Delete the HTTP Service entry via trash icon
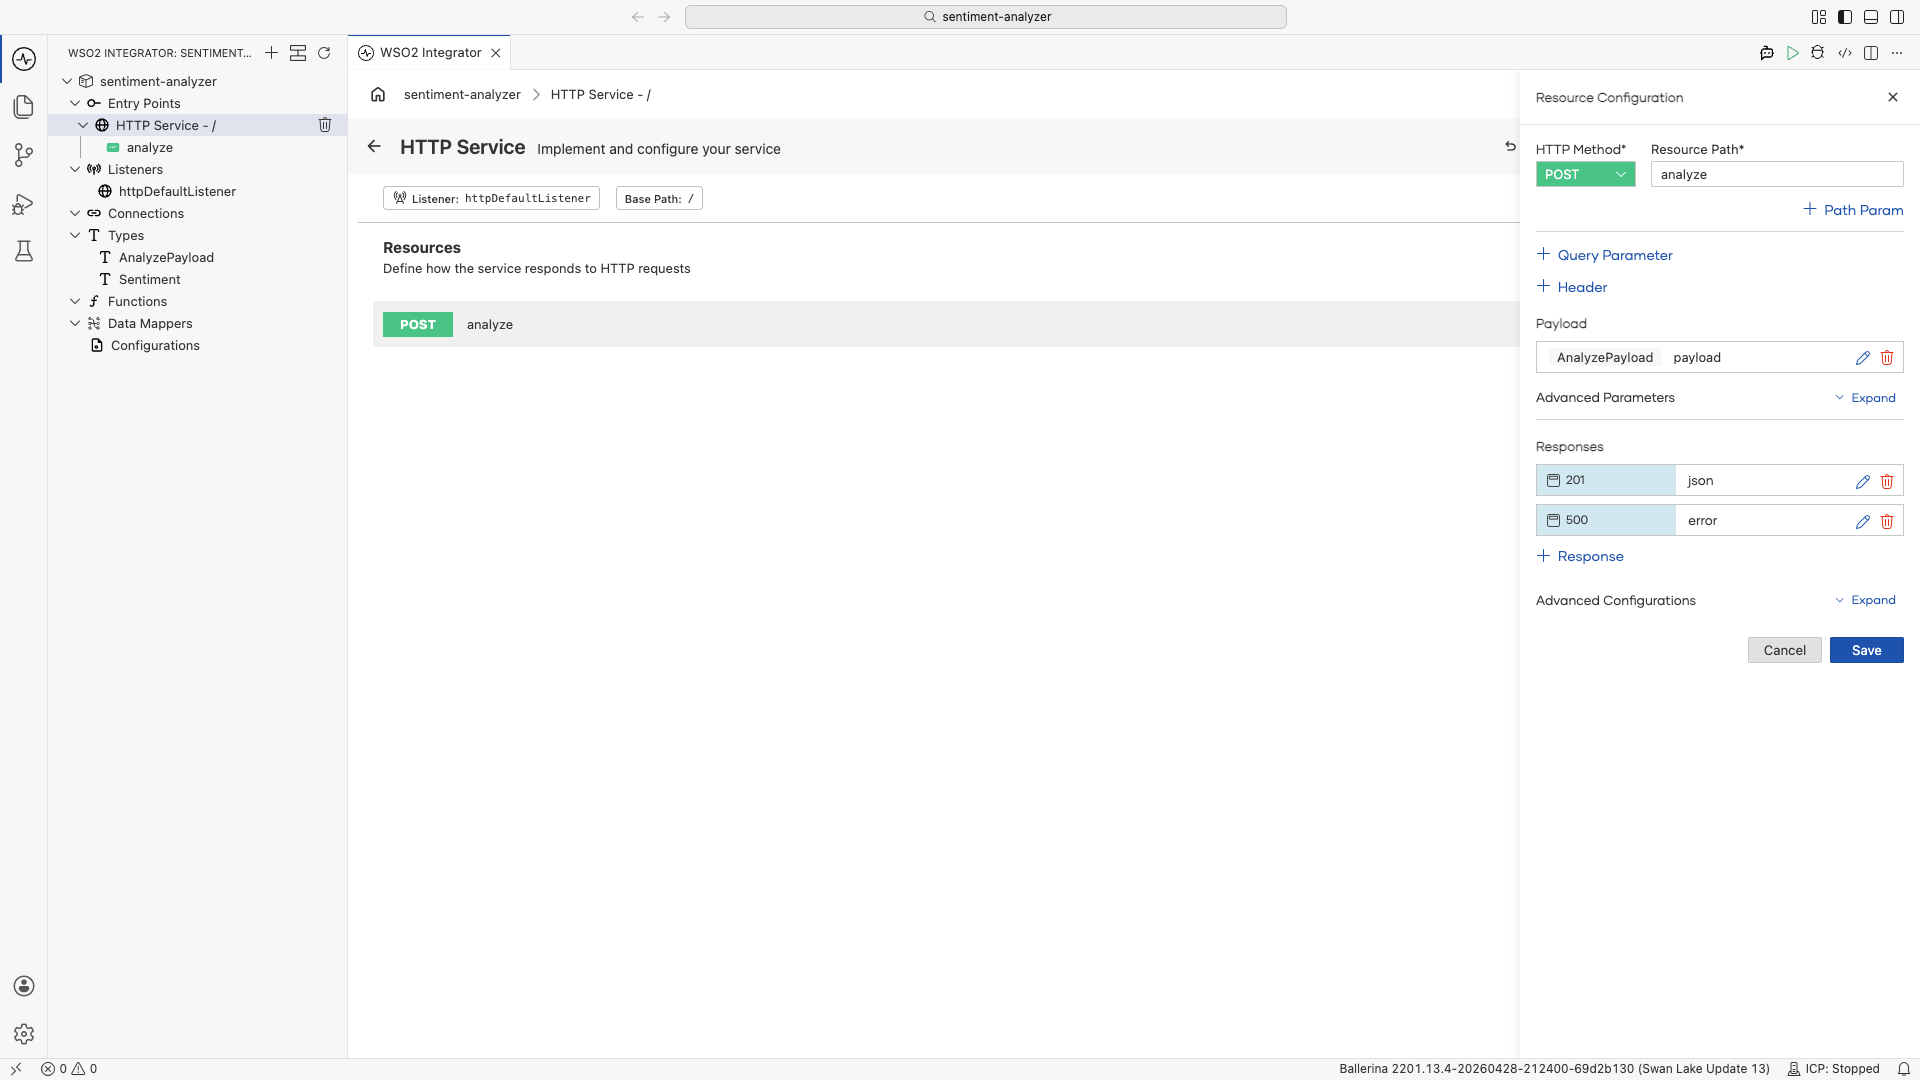 pyautogui.click(x=325, y=125)
